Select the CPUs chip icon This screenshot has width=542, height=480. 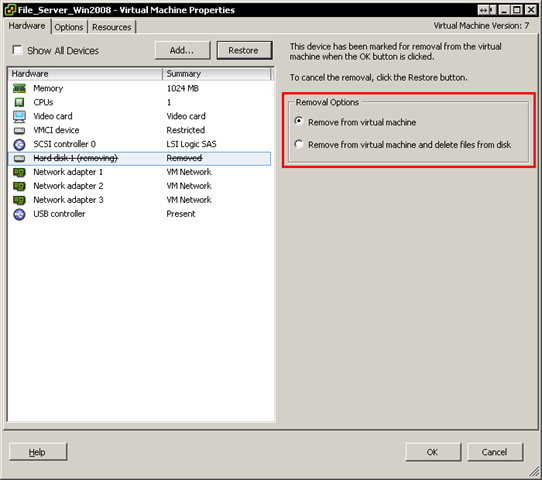pos(19,102)
